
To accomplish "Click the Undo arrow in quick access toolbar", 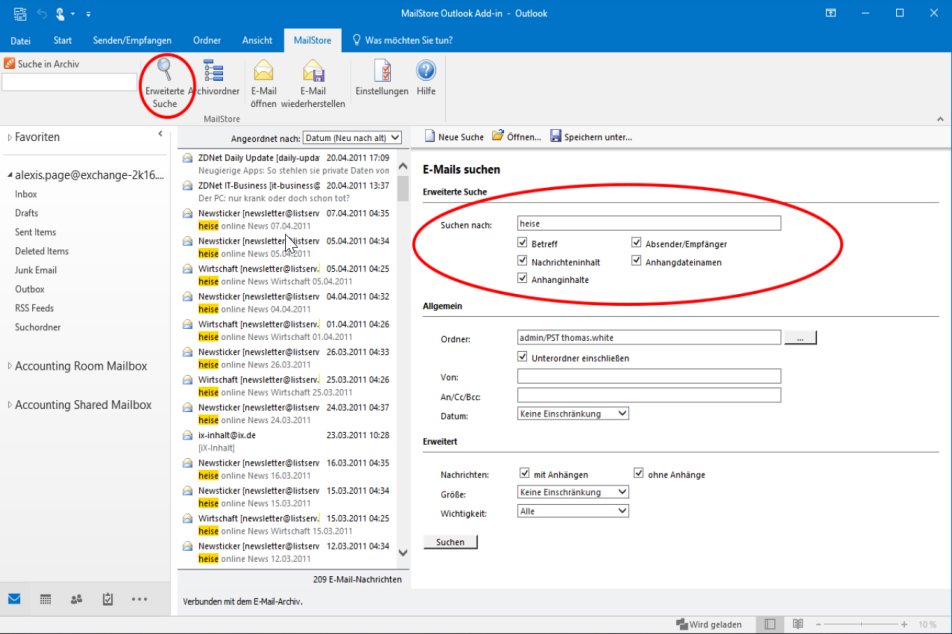I will click(42, 13).
